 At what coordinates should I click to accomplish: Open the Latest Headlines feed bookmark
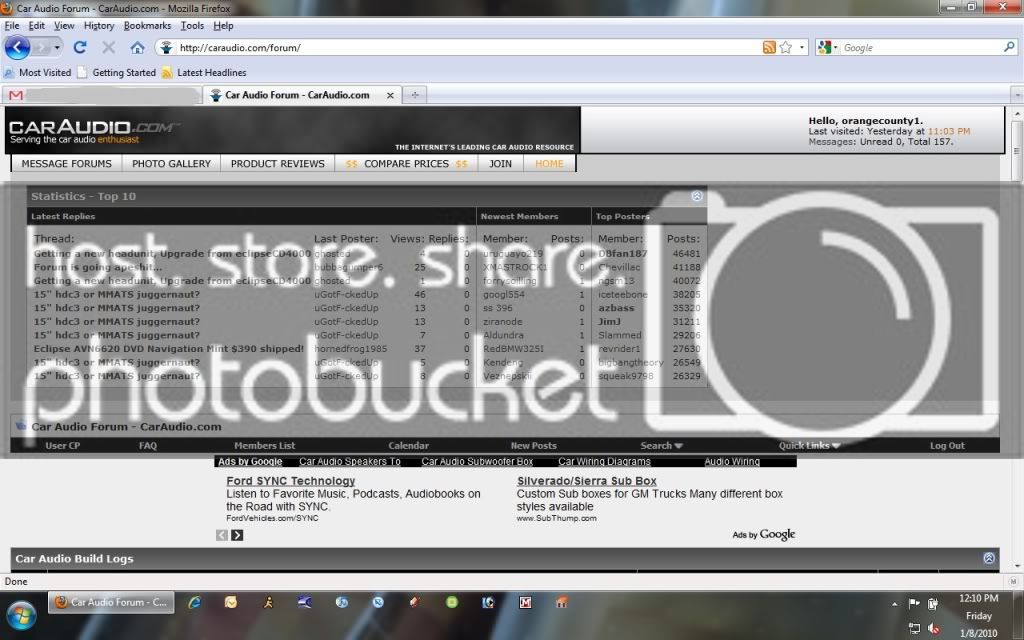(204, 72)
